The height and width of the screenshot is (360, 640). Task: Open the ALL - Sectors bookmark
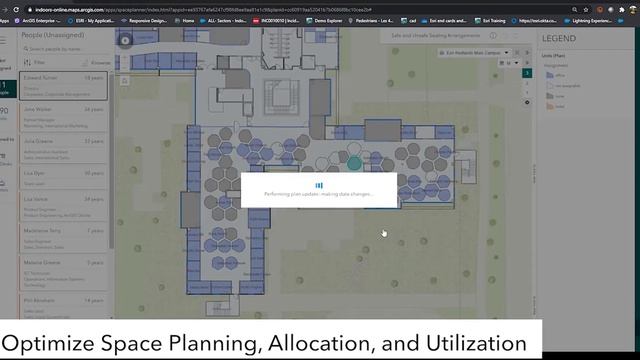(x=223, y=20)
